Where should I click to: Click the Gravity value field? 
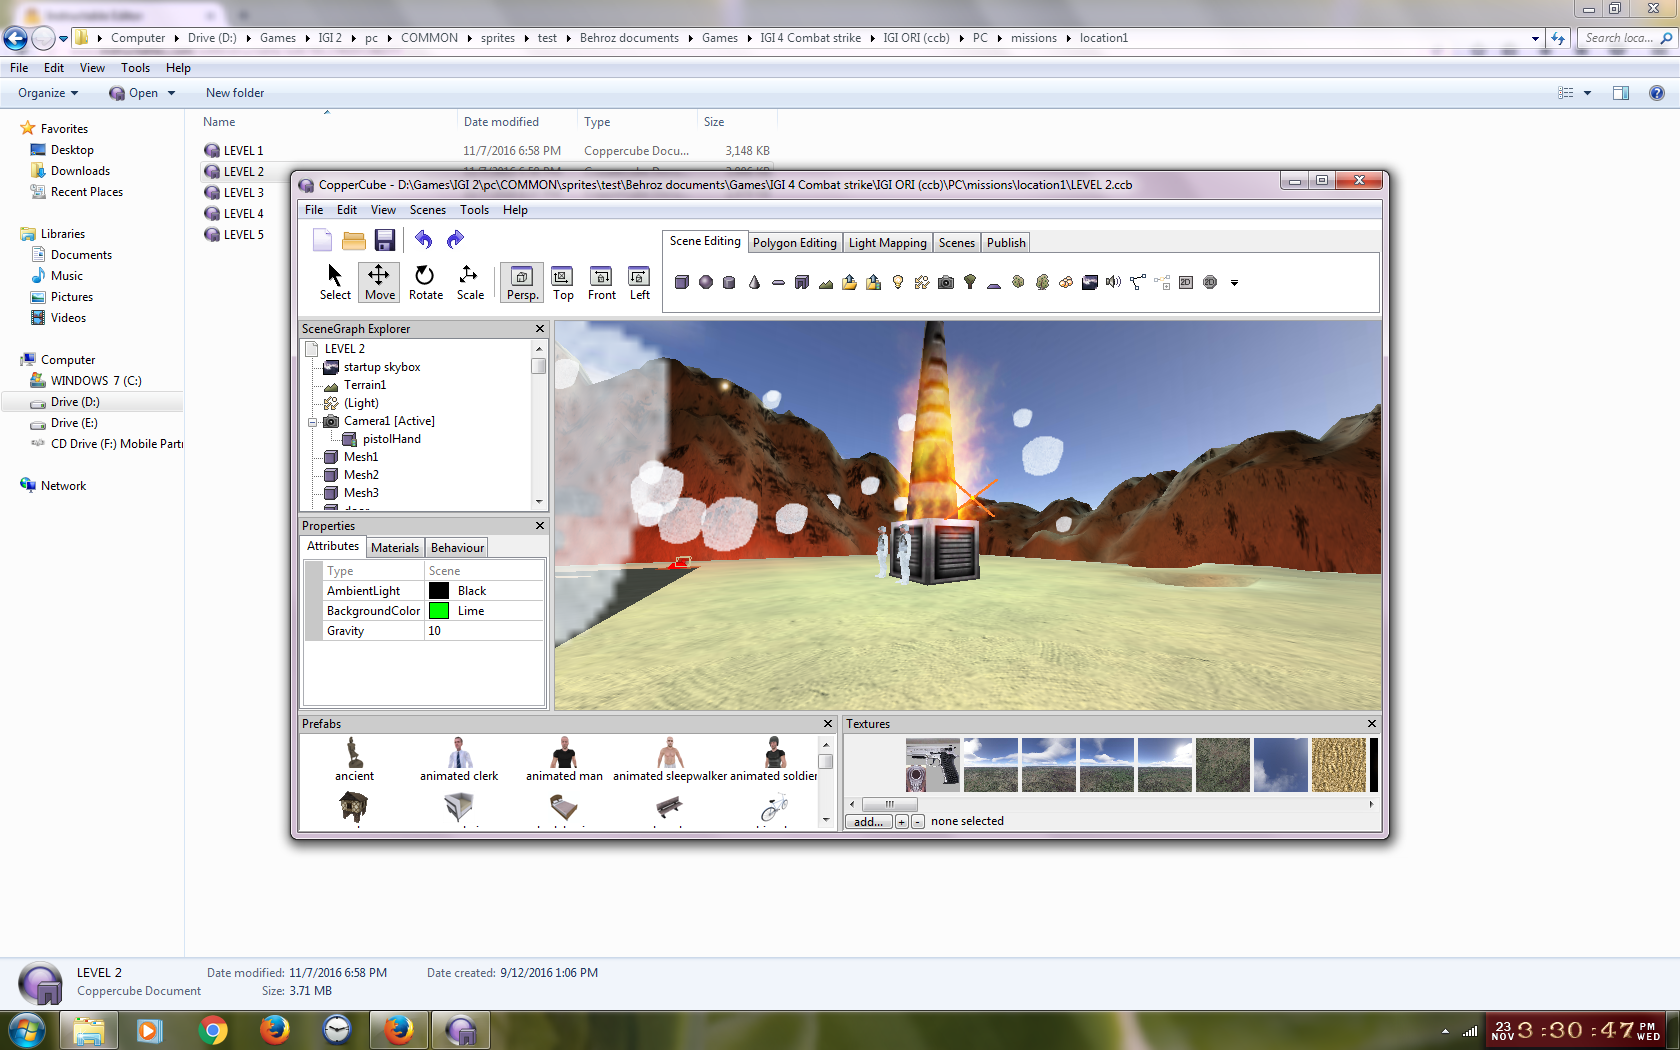484,631
